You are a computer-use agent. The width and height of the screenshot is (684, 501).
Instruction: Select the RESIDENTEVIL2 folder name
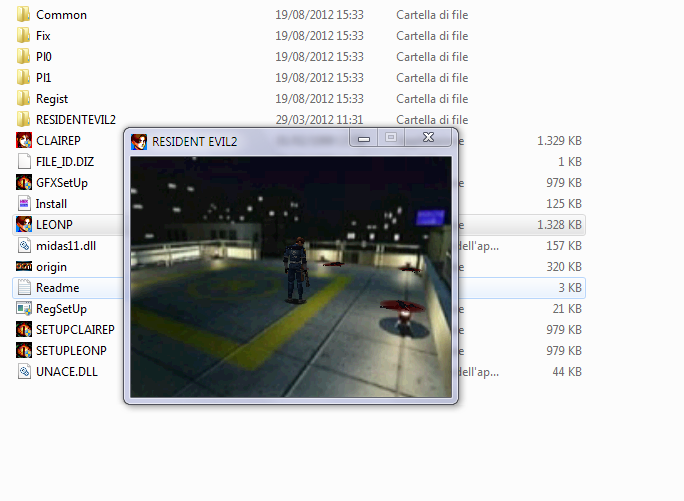(76, 120)
